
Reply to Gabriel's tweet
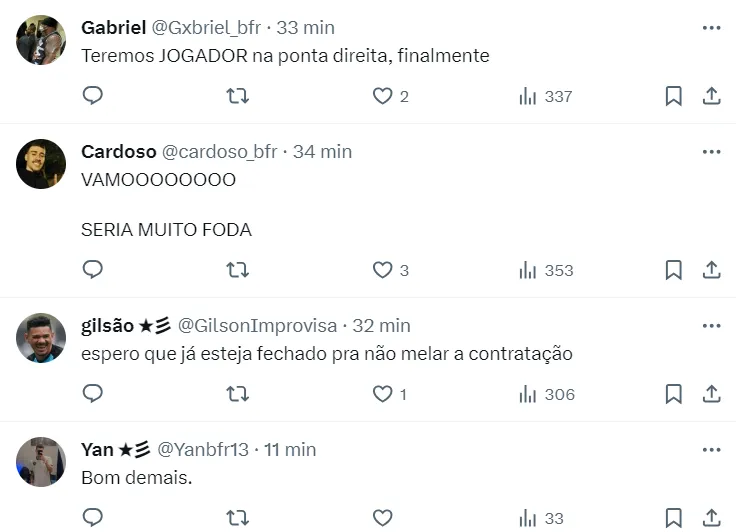click(93, 96)
